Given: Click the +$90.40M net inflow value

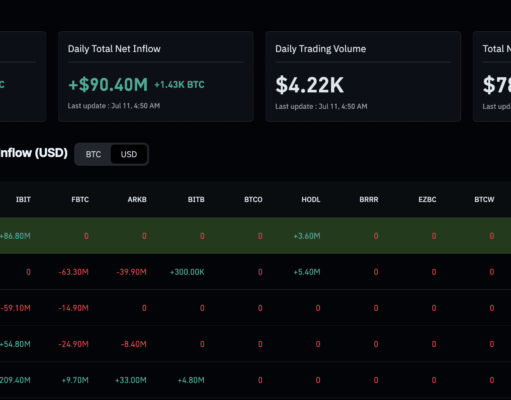Looking at the screenshot, I should [108, 85].
